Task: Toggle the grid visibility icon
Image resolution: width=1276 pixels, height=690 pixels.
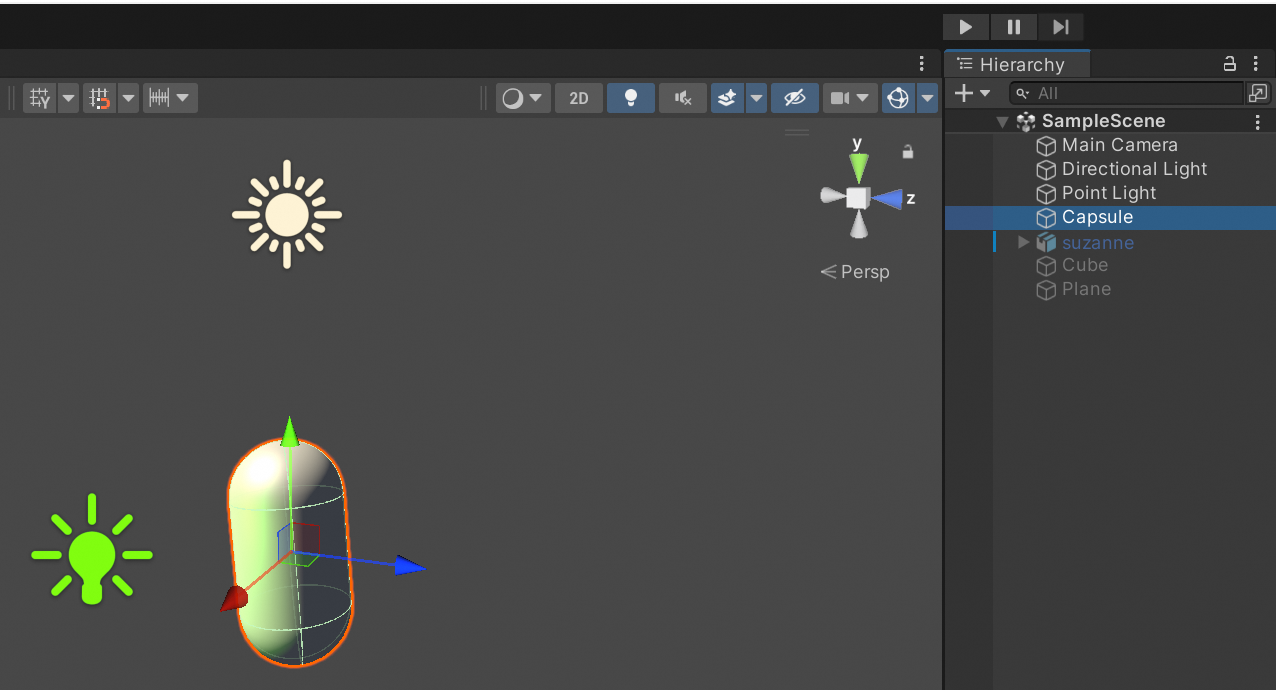Action: coord(40,98)
